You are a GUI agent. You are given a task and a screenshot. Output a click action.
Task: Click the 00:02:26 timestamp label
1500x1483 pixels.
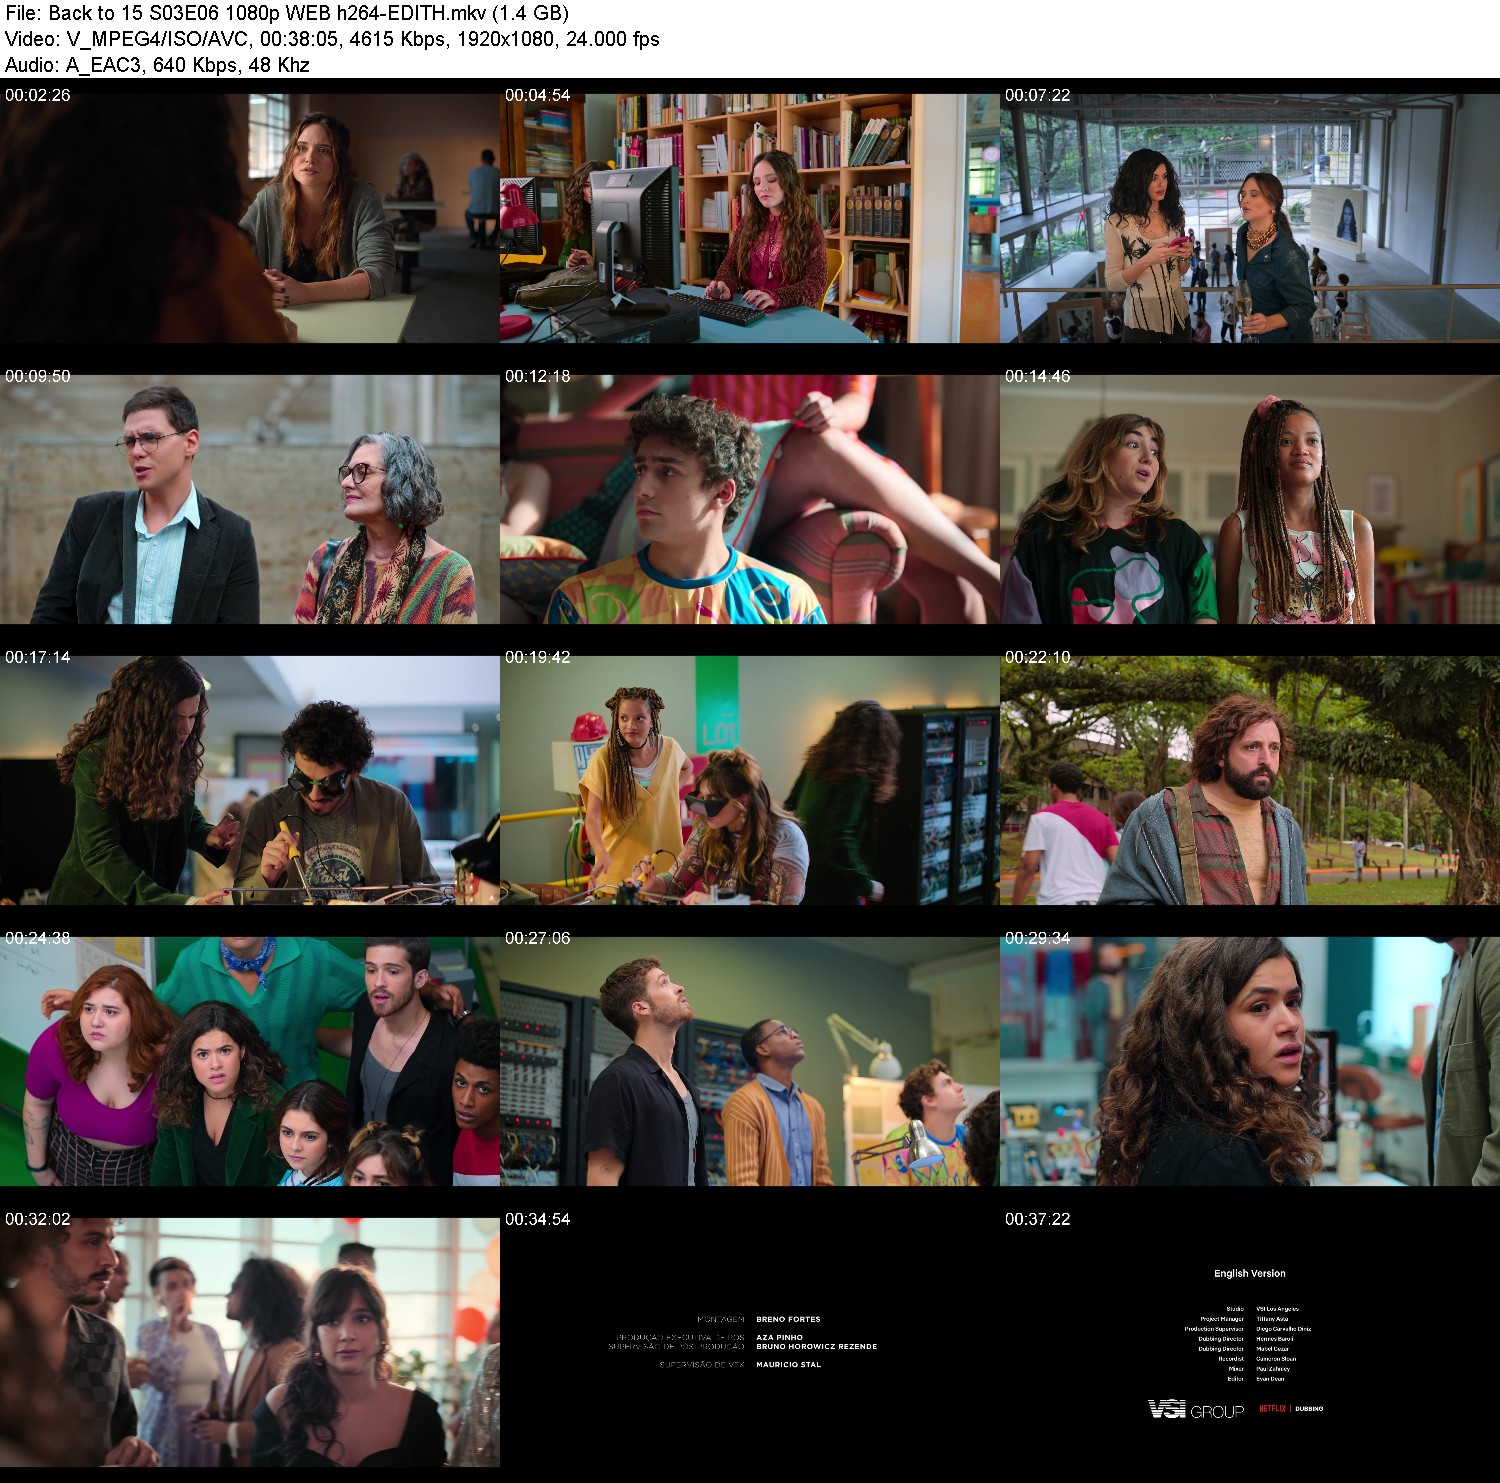pyautogui.click(x=38, y=95)
